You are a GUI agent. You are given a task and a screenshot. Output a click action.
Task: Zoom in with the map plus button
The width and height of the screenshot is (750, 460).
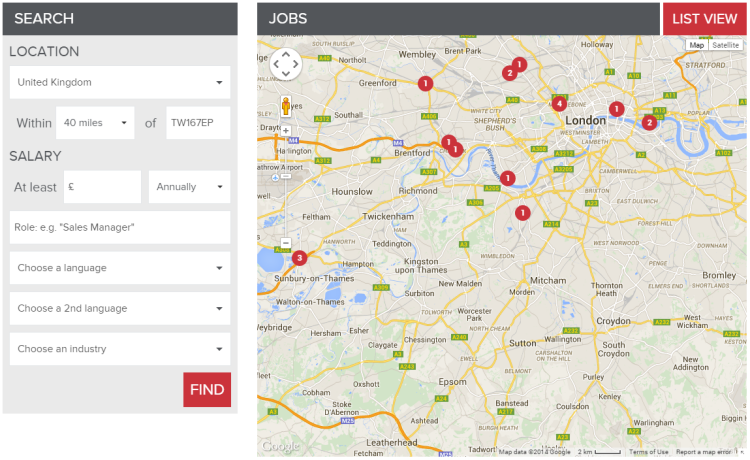286,131
